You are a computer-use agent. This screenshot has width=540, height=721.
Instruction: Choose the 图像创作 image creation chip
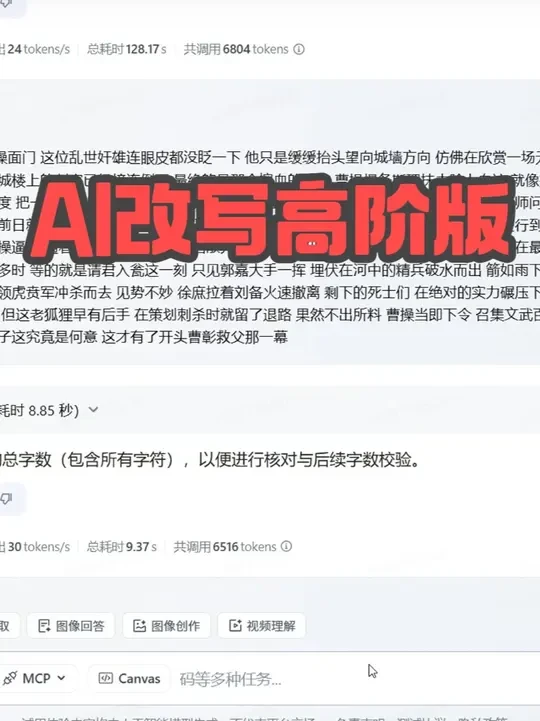tap(166, 625)
